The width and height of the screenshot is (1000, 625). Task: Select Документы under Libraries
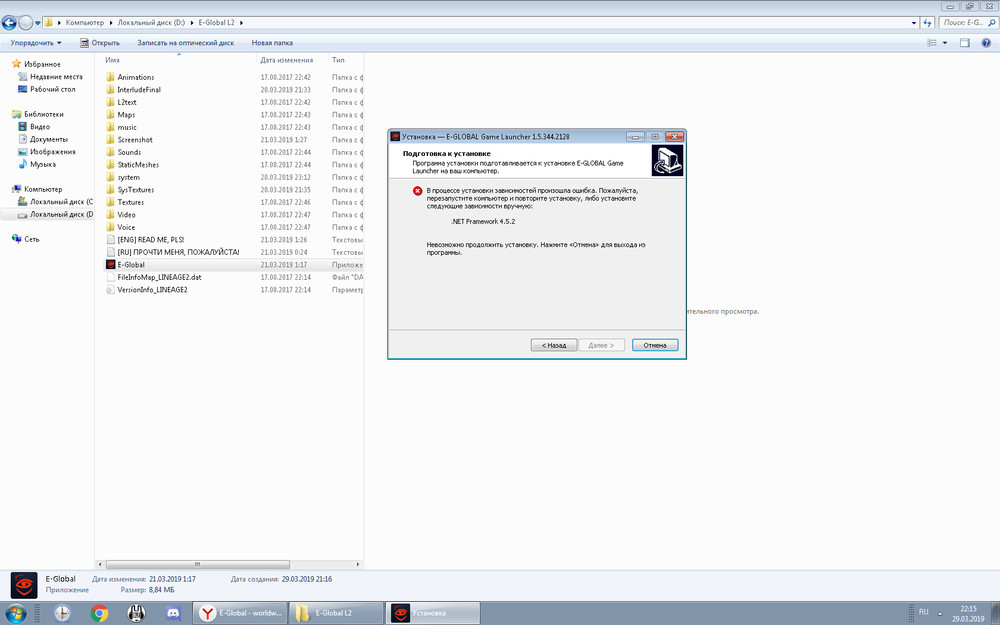point(49,139)
